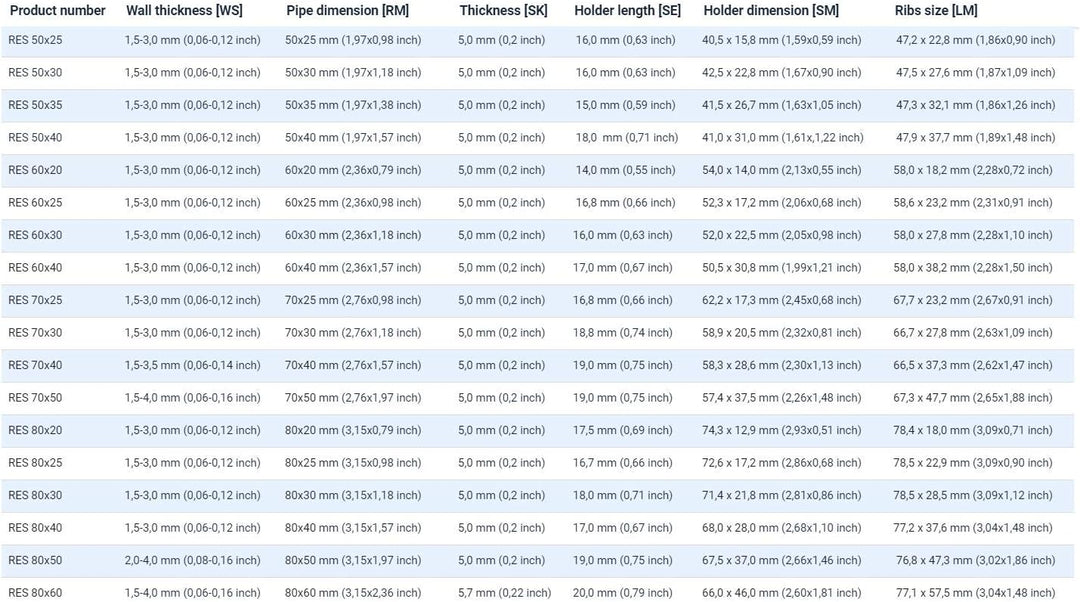This screenshot has width=1080, height=602.
Task: Click pipe dimension 70x30 mm cell
Action: click(x=353, y=332)
